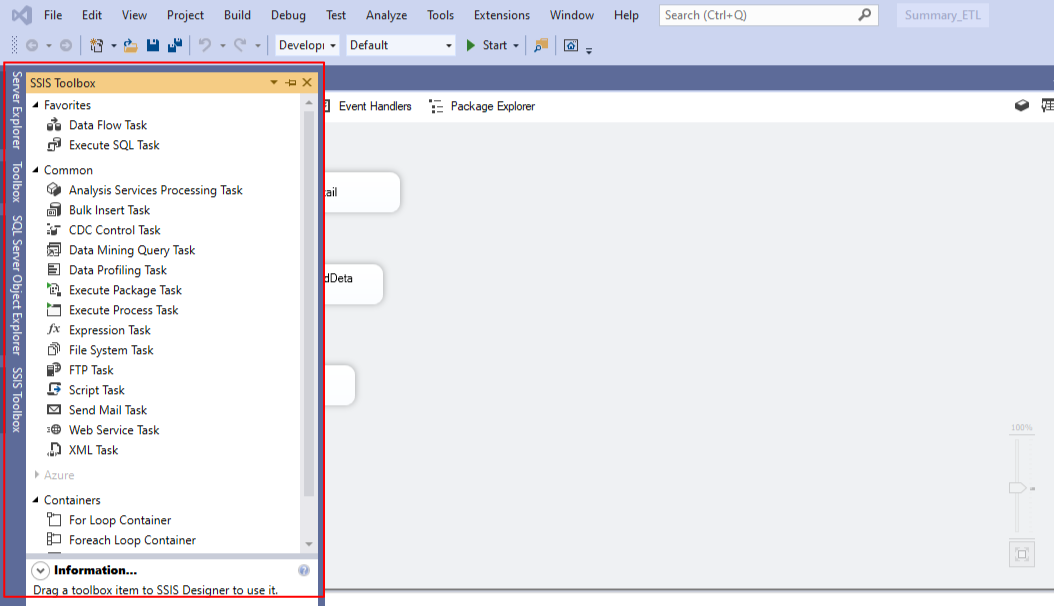Click the Search (Ctrl+Q) input field
This screenshot has height=606, width=1054.
point(768,15)
